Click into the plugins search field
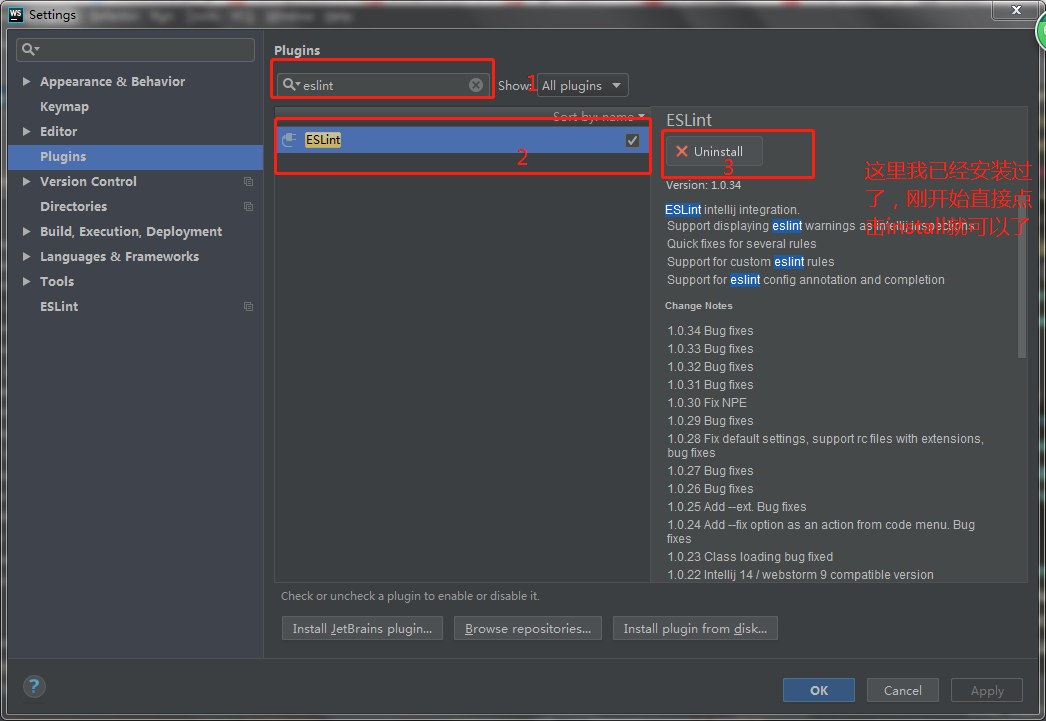 pyautogui.click(x=383, y=85)
